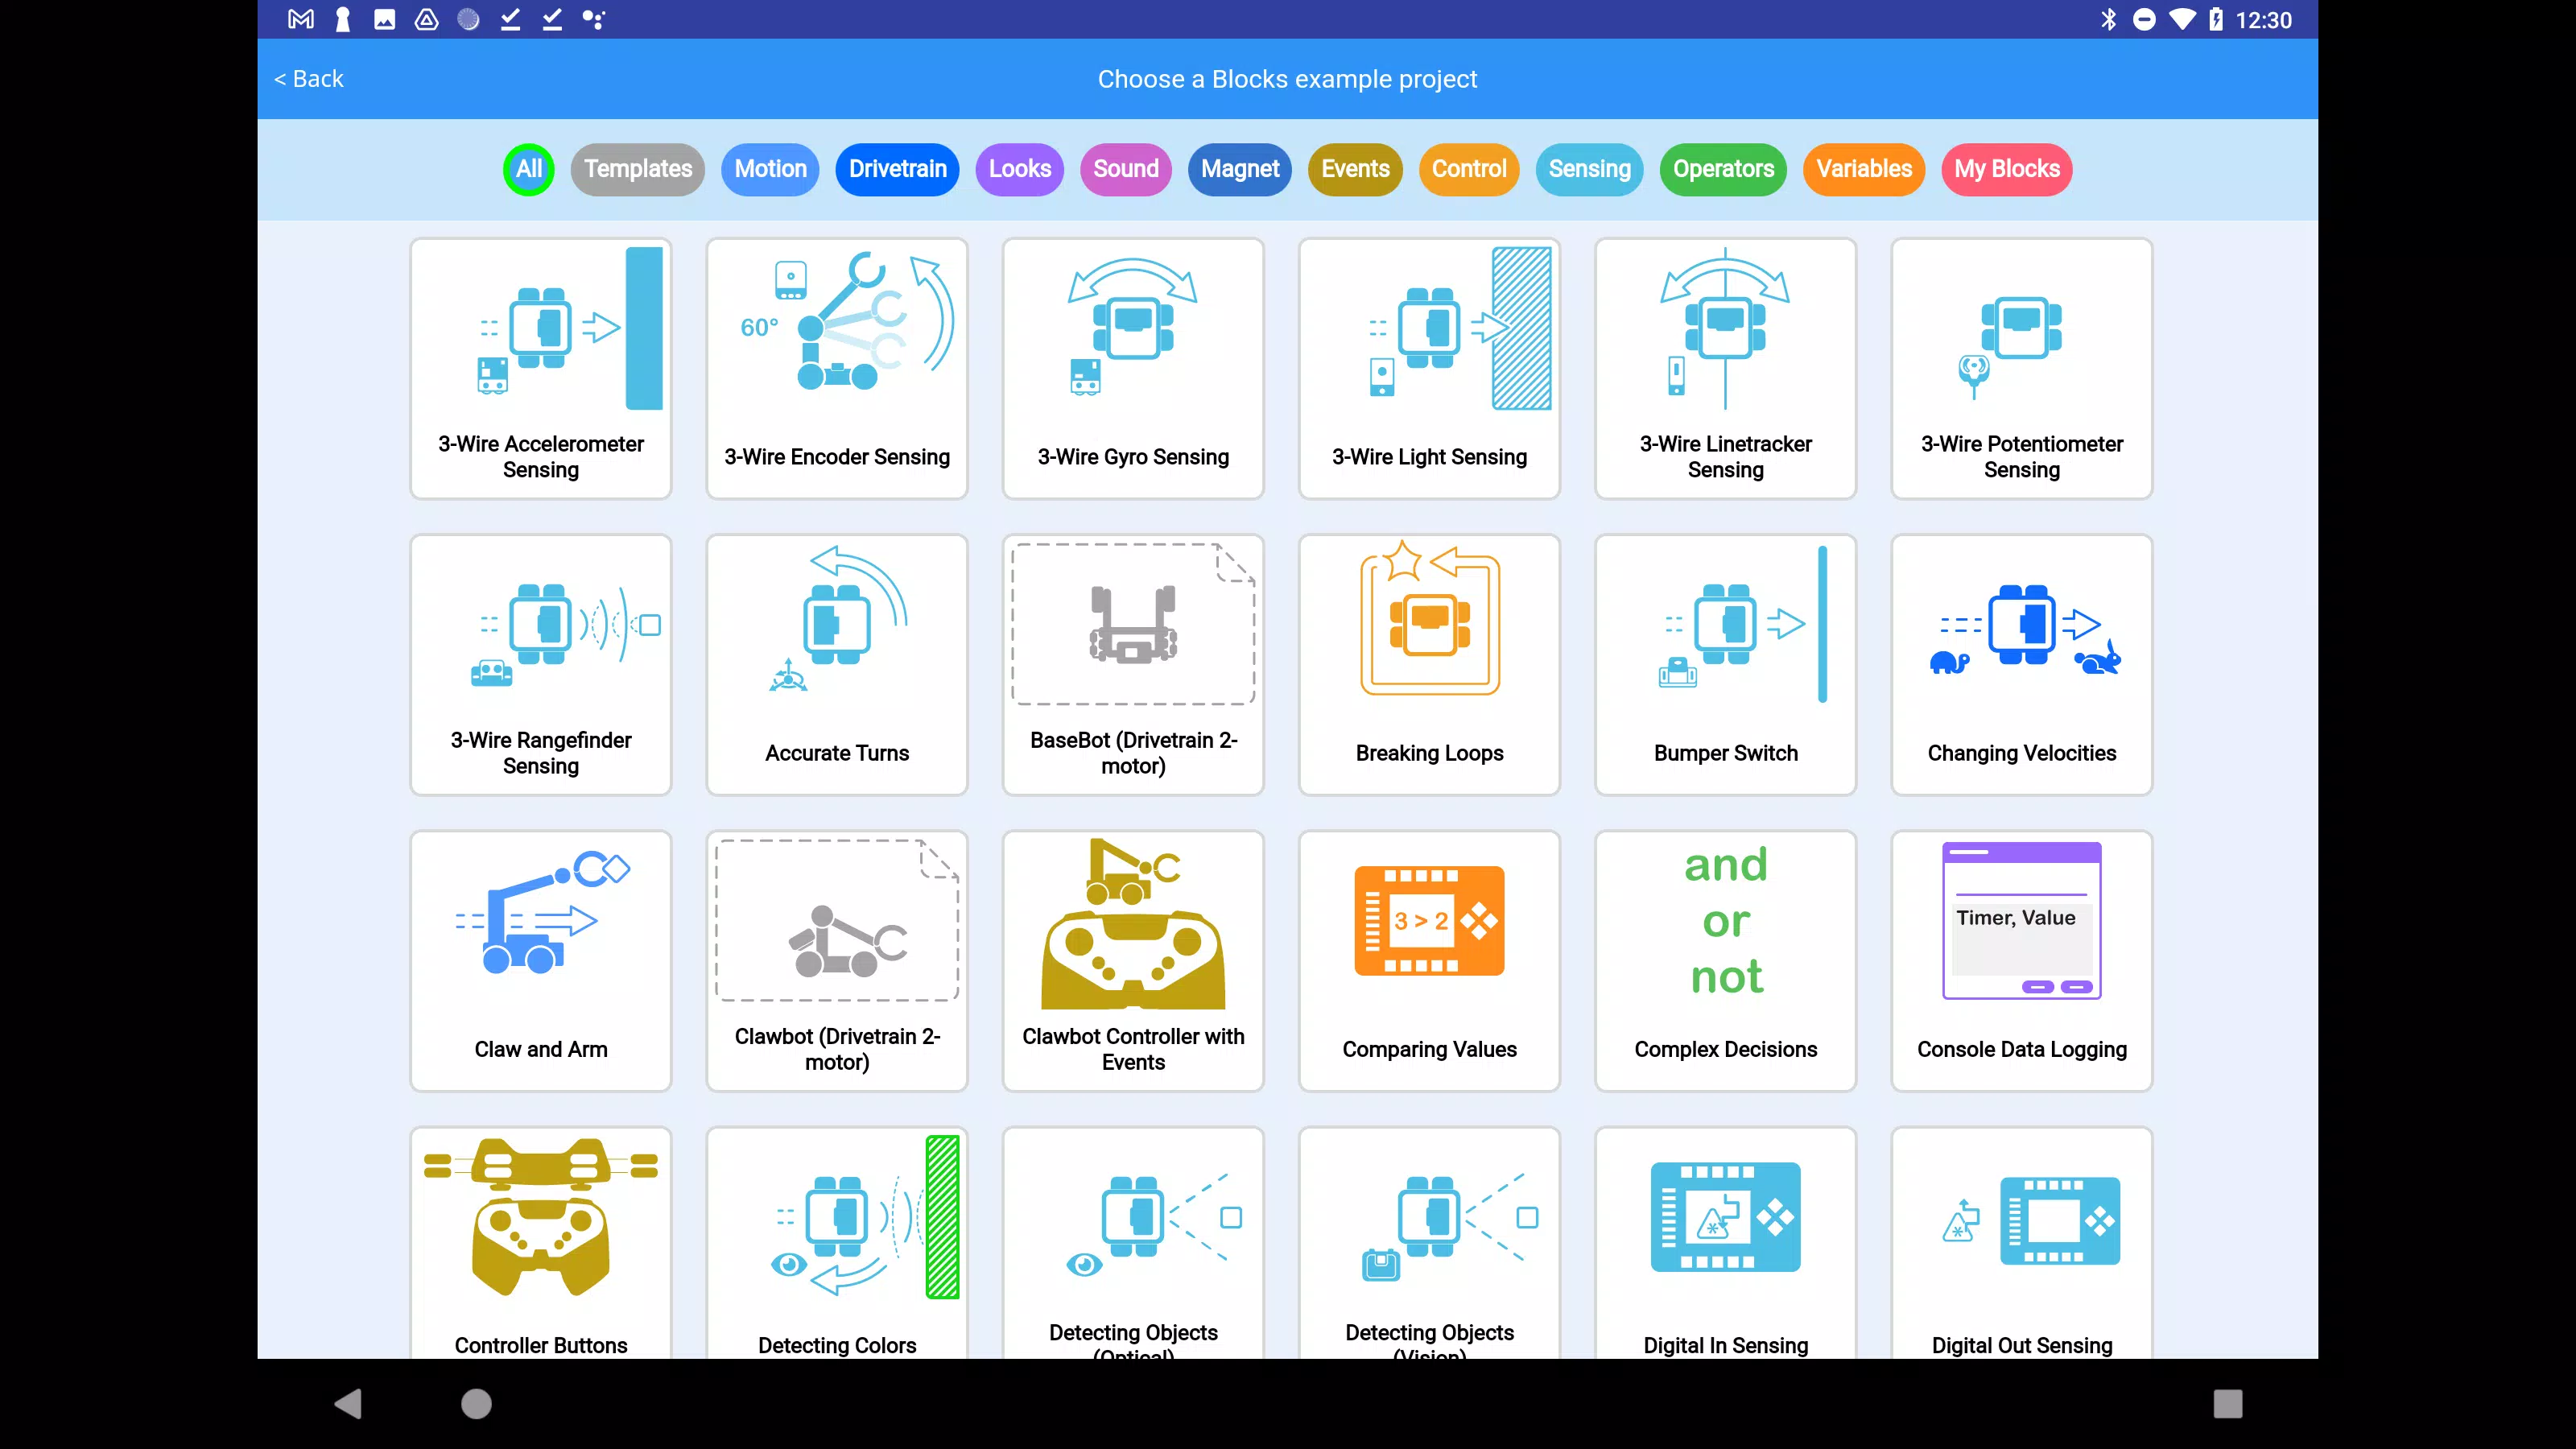Switch to the Drivetrain category
The image size is (2576, 1449).
(897, 169)
